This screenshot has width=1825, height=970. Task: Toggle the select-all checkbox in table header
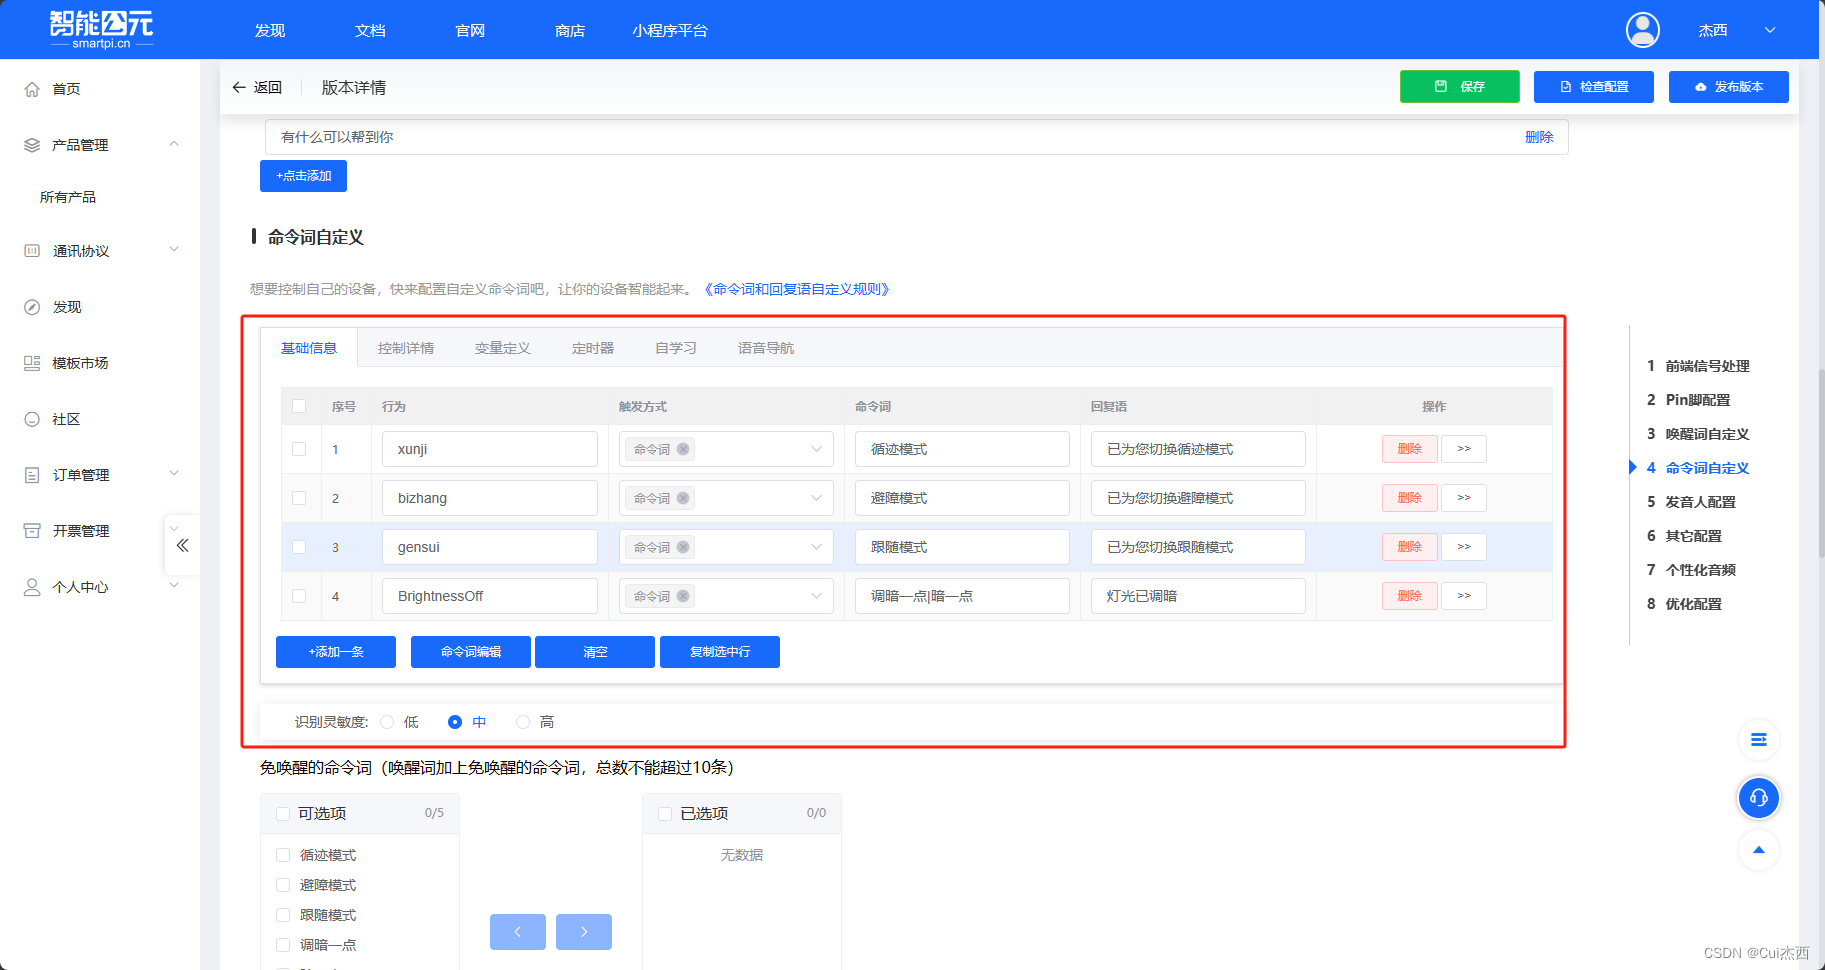click(x=299, y=406)
